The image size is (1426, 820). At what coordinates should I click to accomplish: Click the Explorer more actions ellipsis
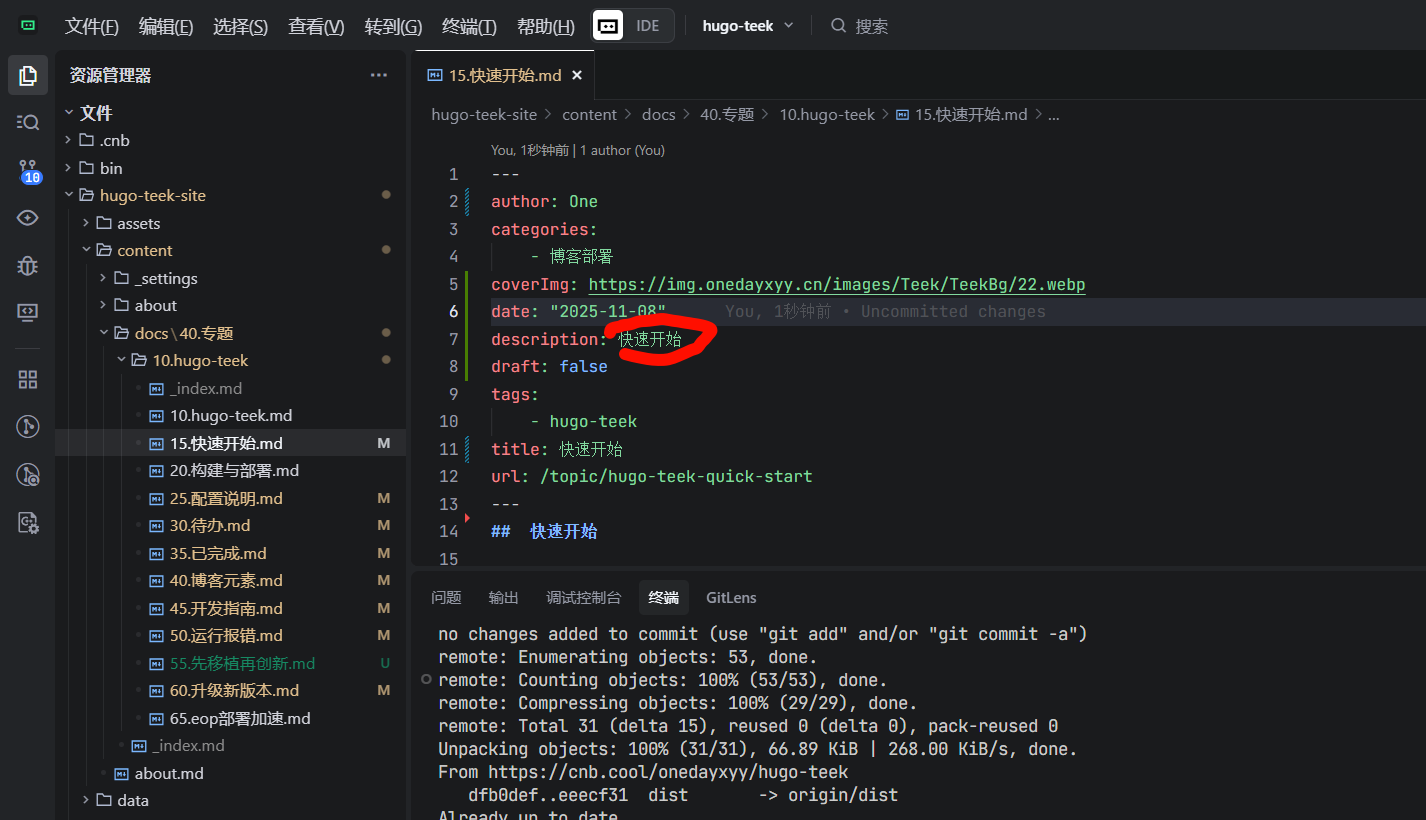(x=379, y=75)
